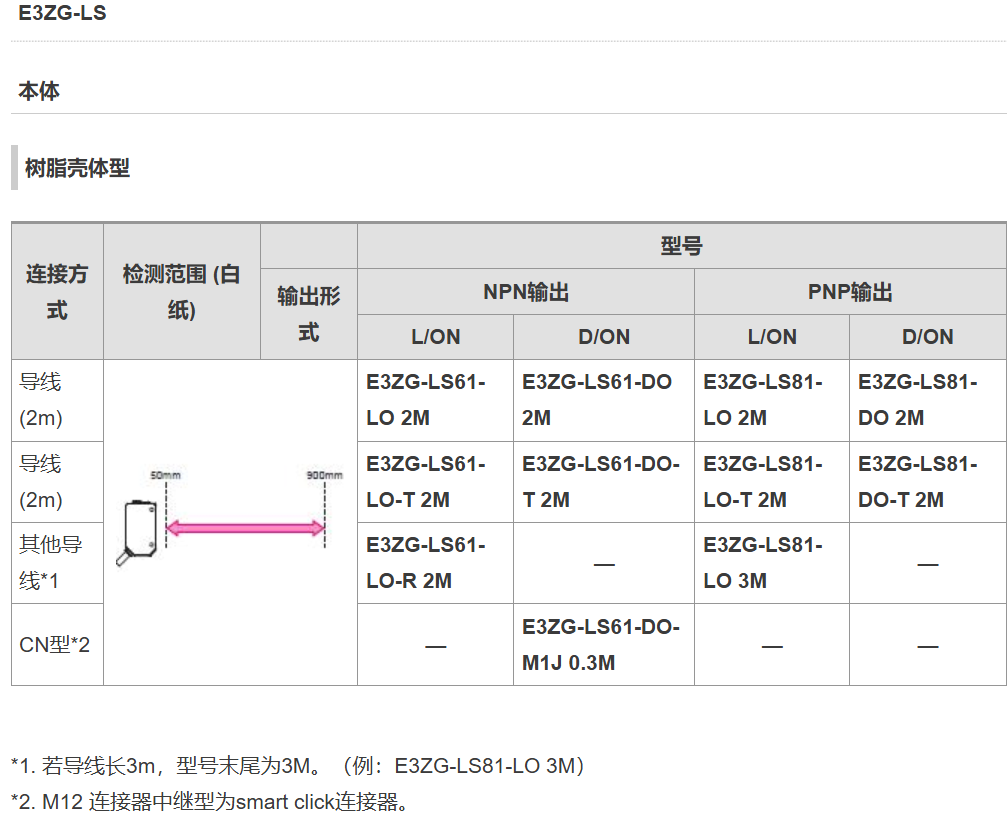
Task: Click model E3ZG-LS61-DO-M1J 0.3M
Action: (x=600, y=645)
